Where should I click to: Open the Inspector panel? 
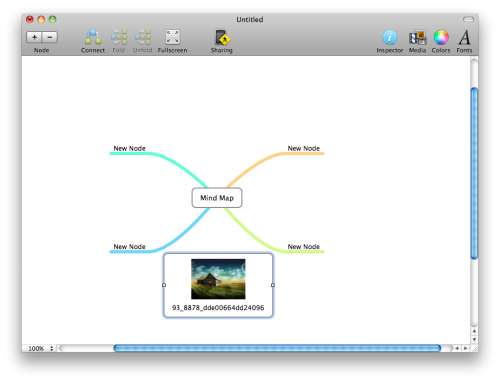click(390, 37)
